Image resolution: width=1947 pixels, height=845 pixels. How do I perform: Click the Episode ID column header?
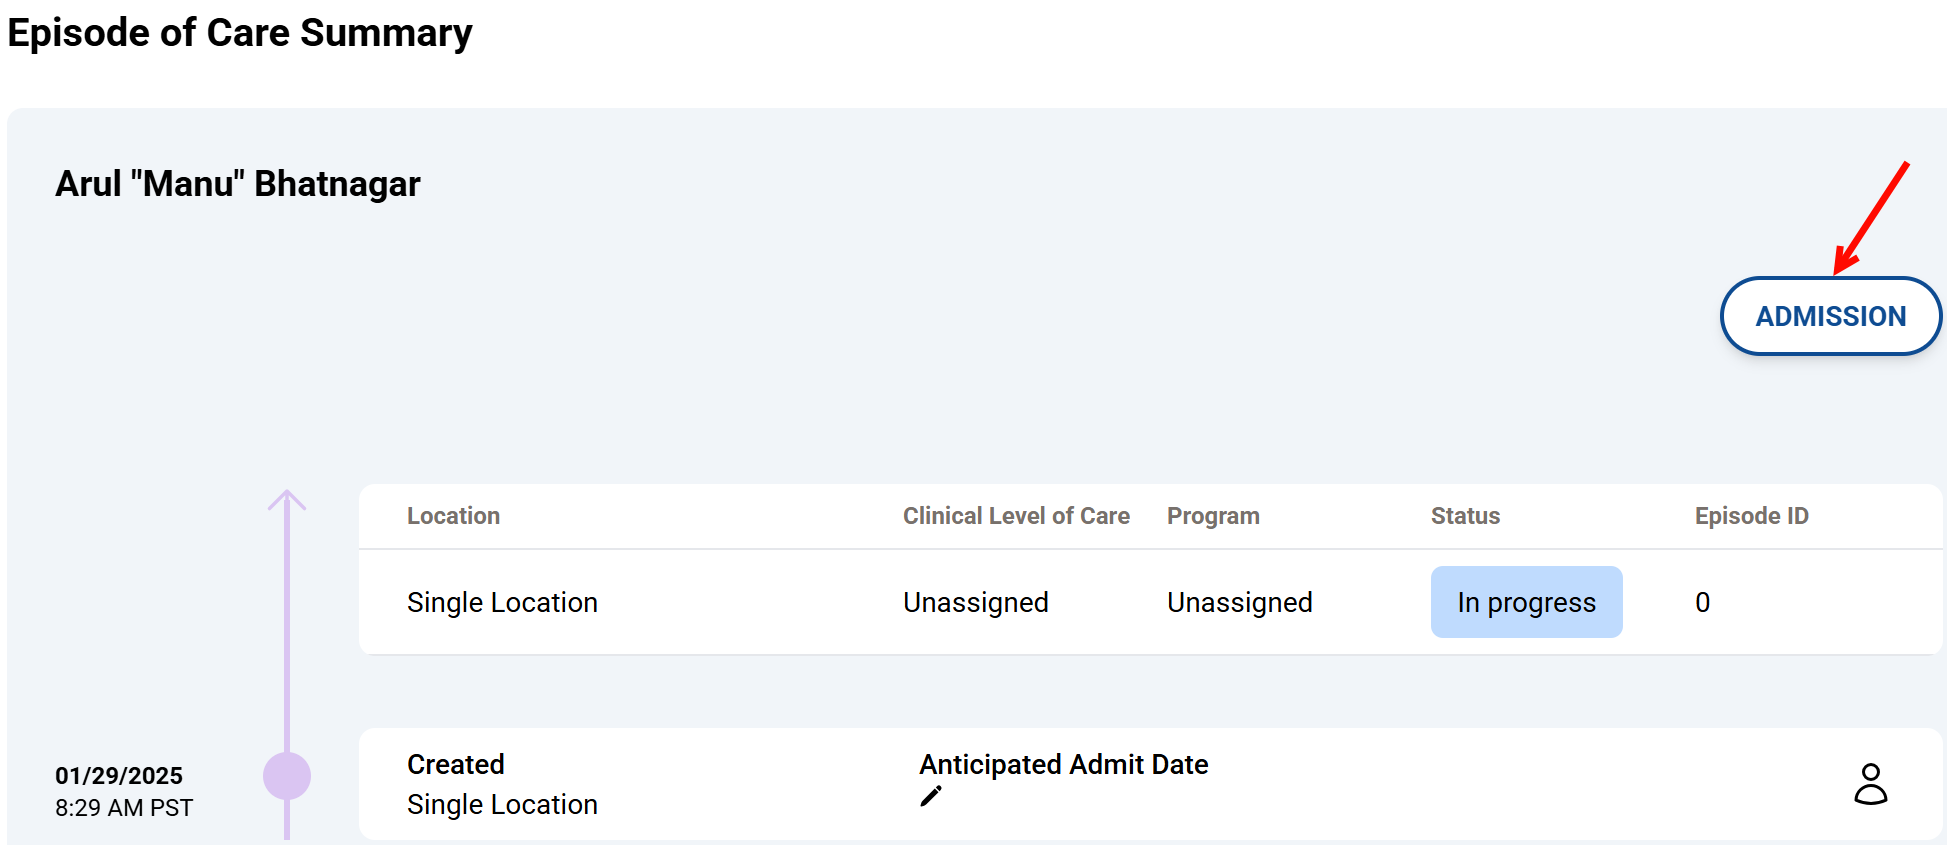tap(1751, 516)
